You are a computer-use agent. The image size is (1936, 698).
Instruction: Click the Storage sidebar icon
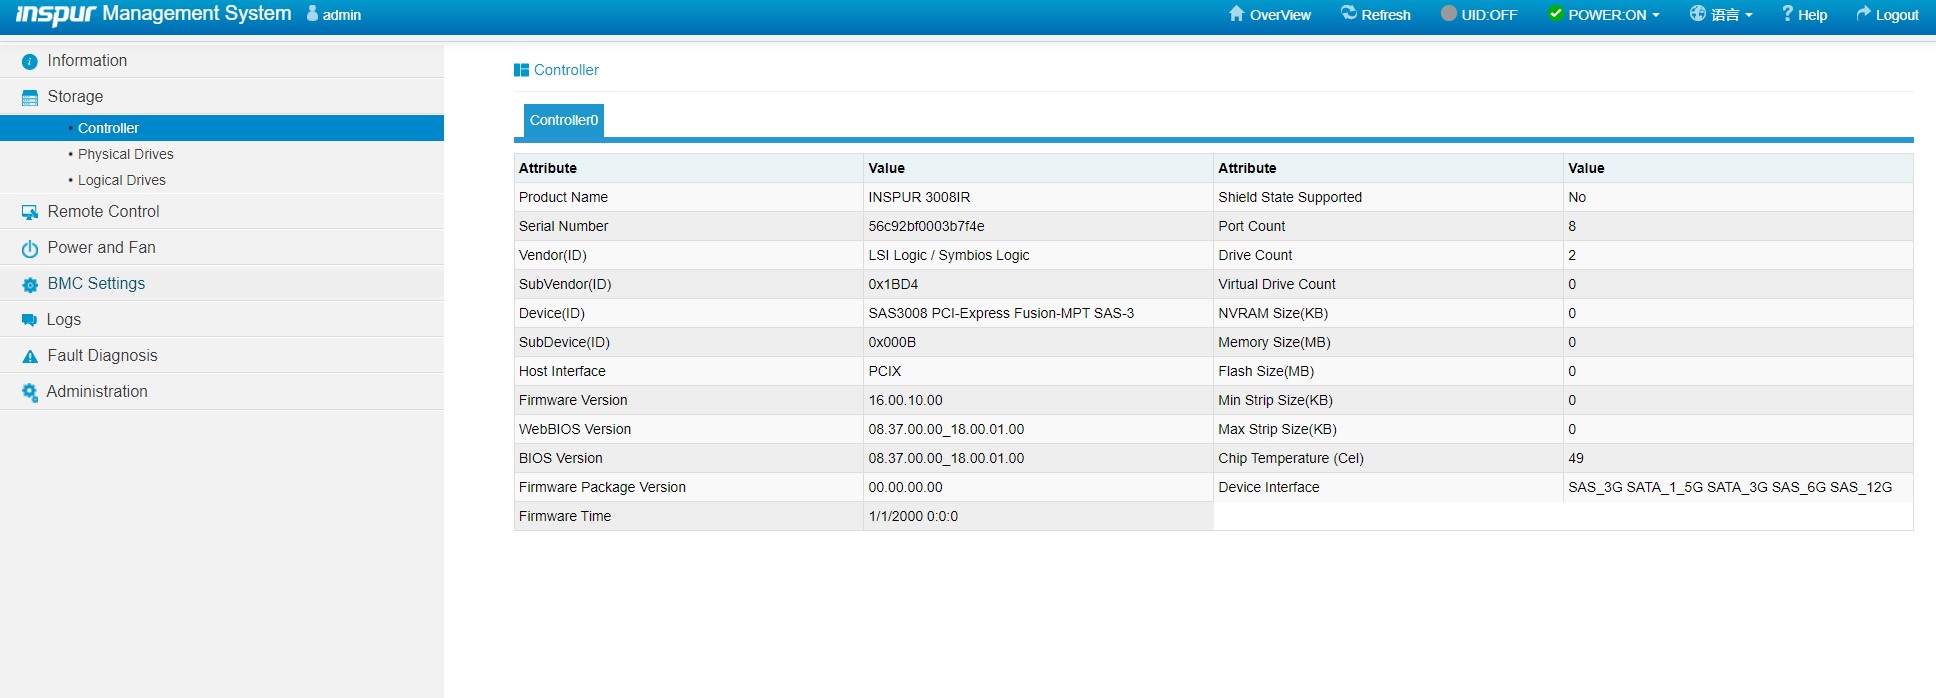(x=30, y=98)
